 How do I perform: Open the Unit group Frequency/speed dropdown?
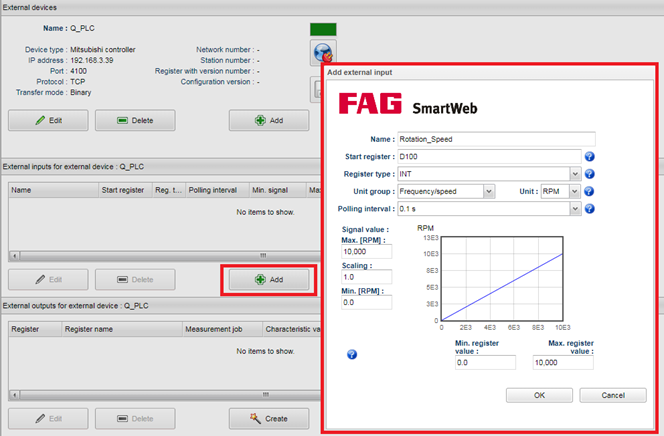pos(489,191)
